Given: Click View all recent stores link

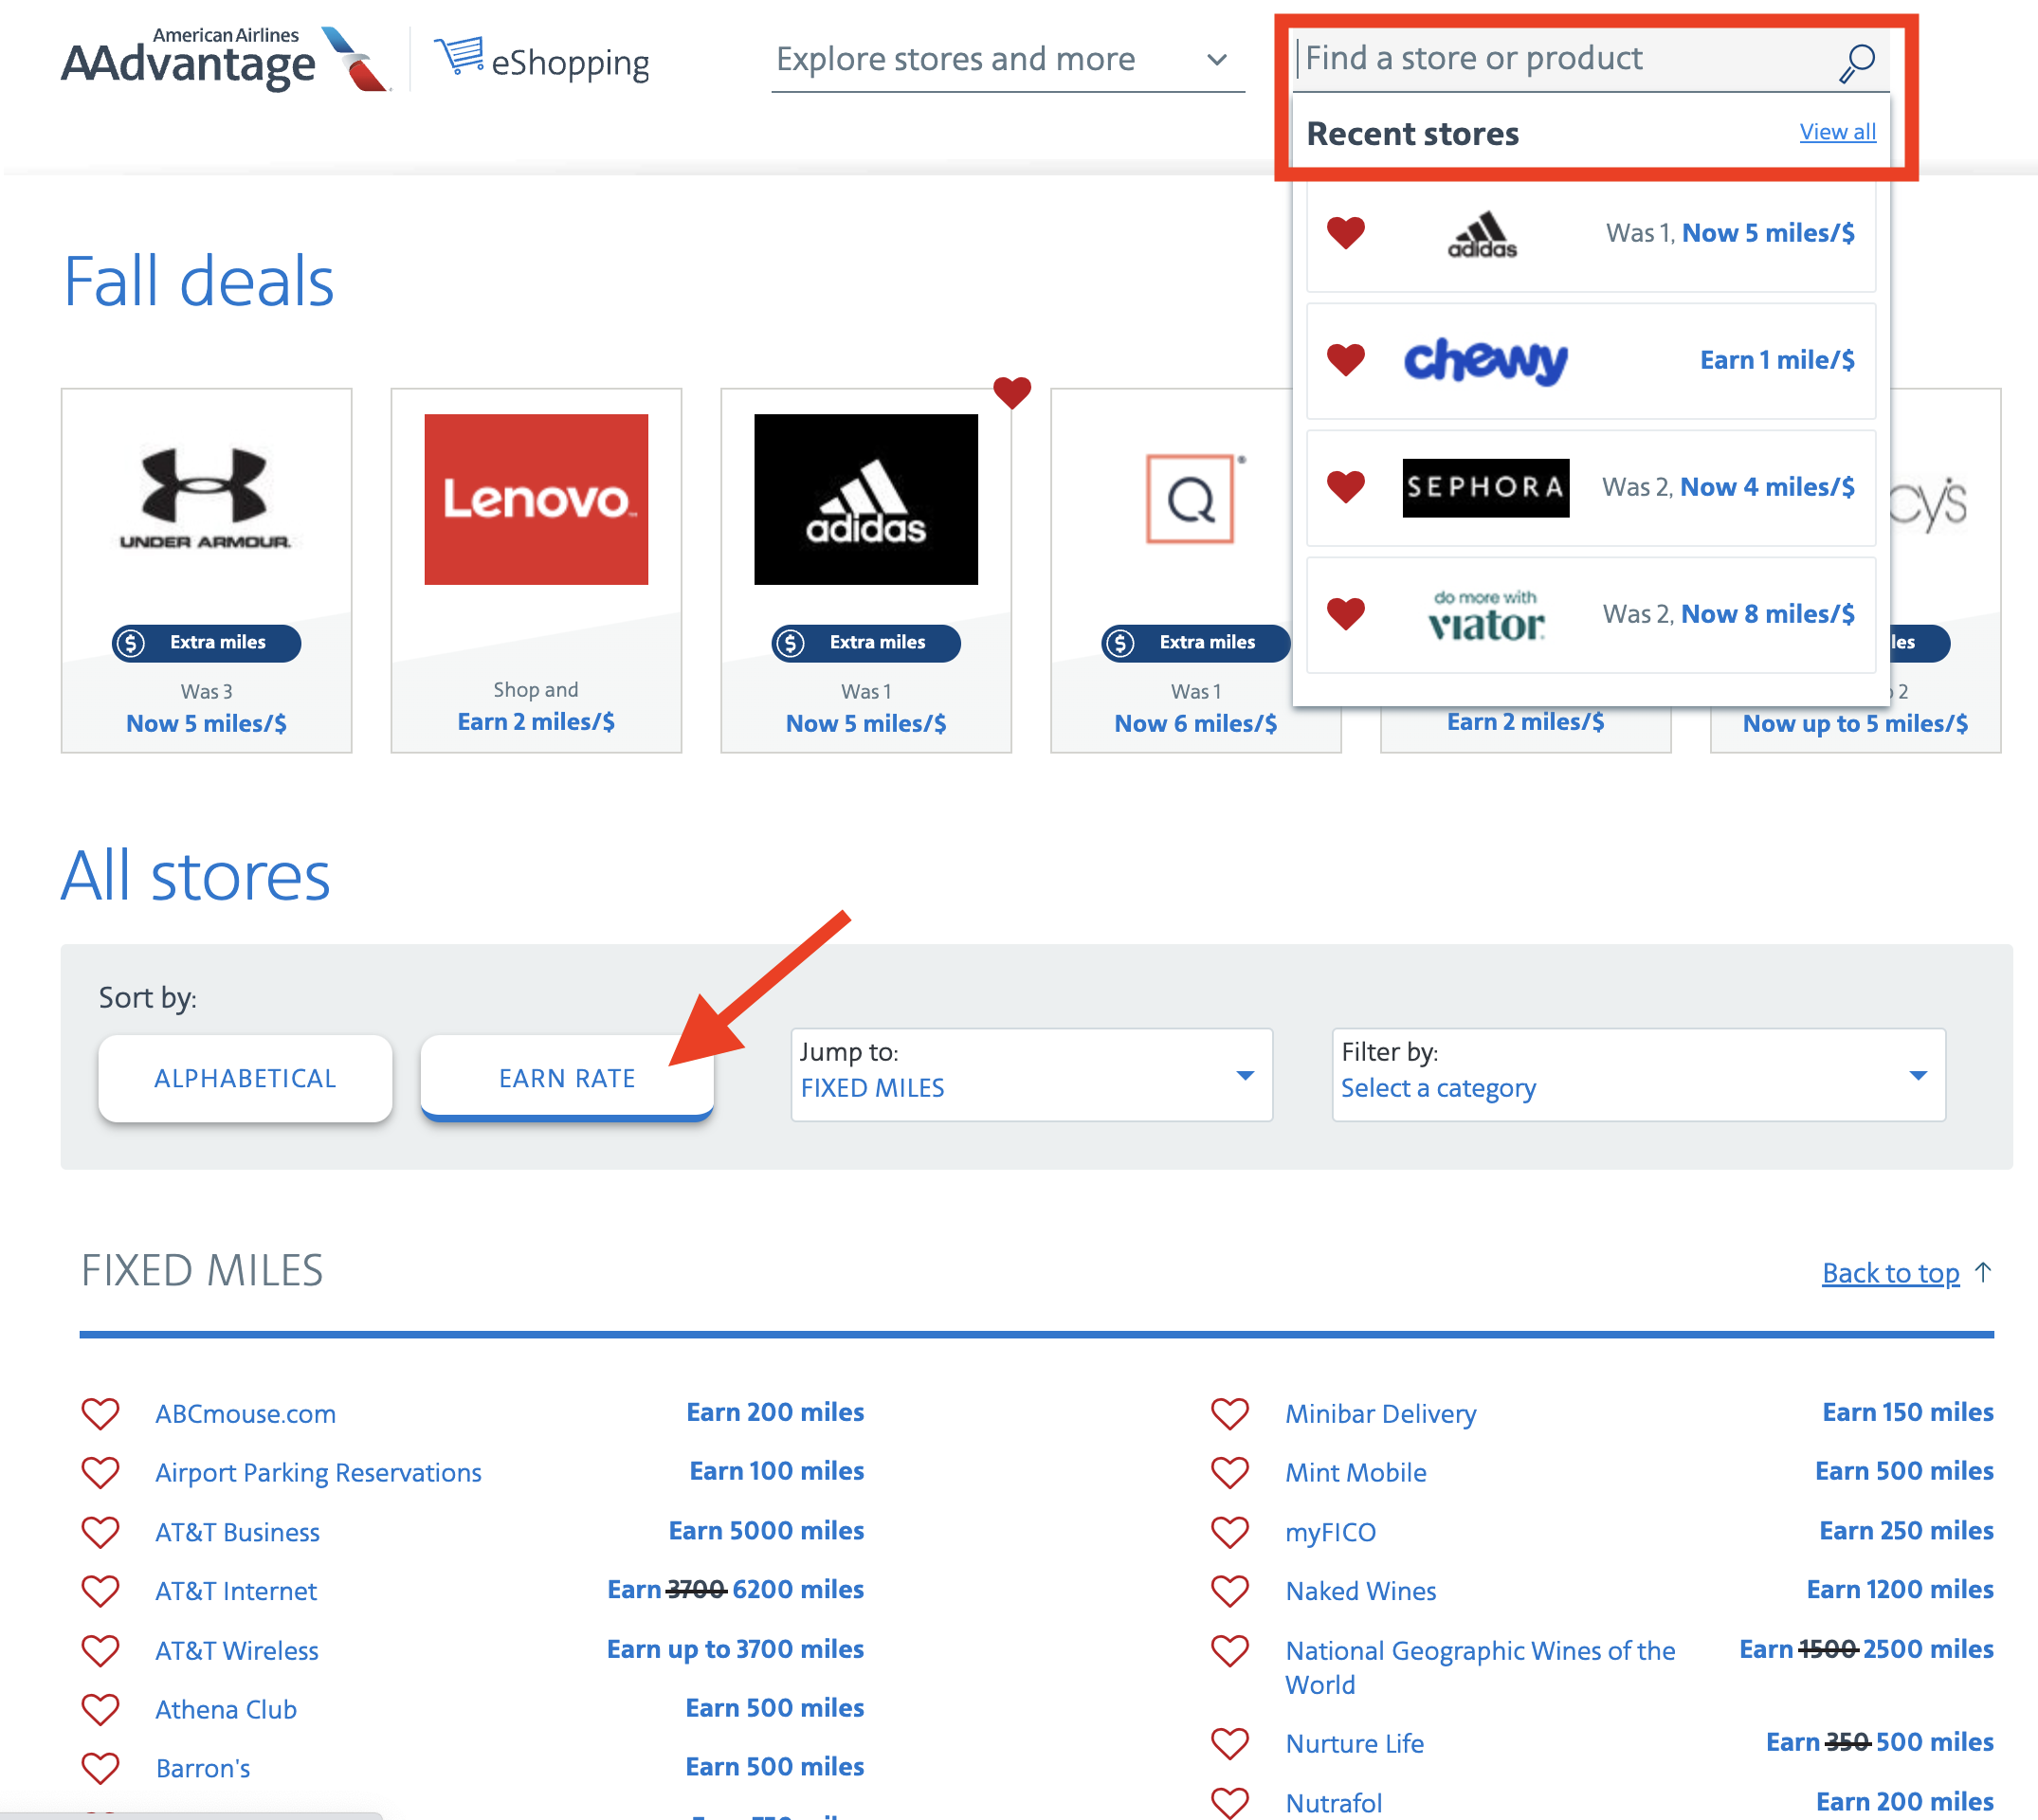Looking at the screenshot, I should tap(1837, 132).
